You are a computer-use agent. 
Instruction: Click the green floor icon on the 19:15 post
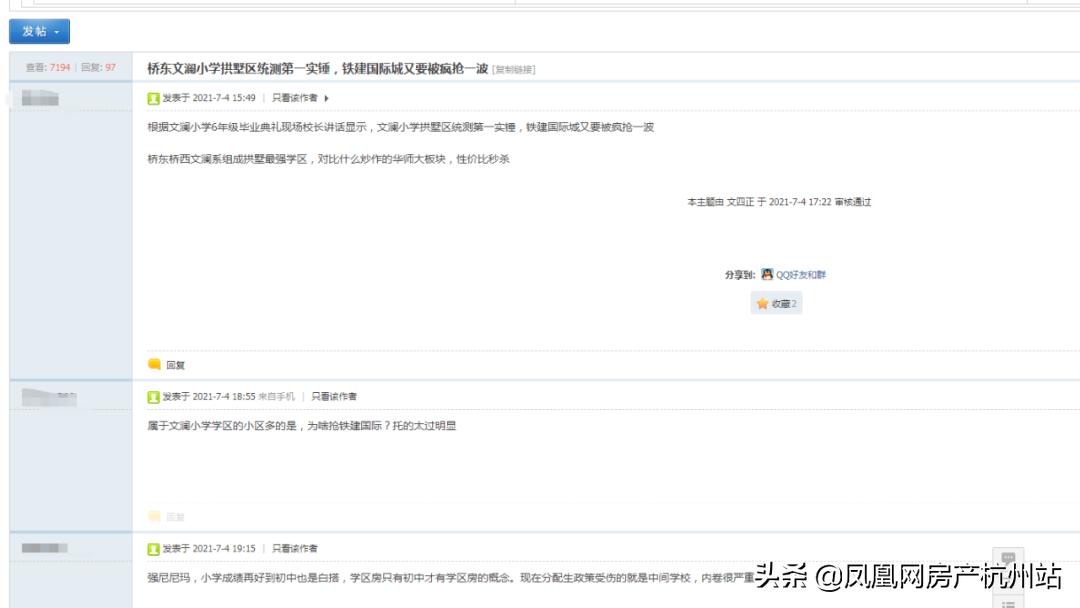[153, 548]
